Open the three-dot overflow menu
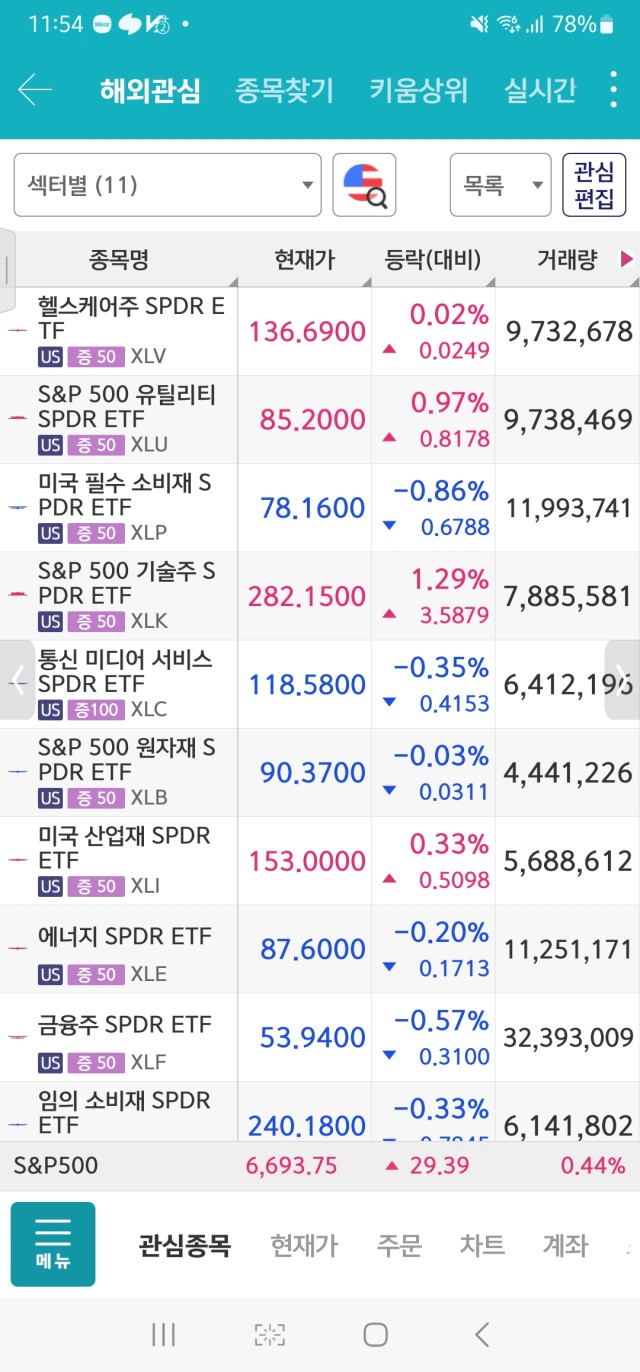 (x=613, y=90)
